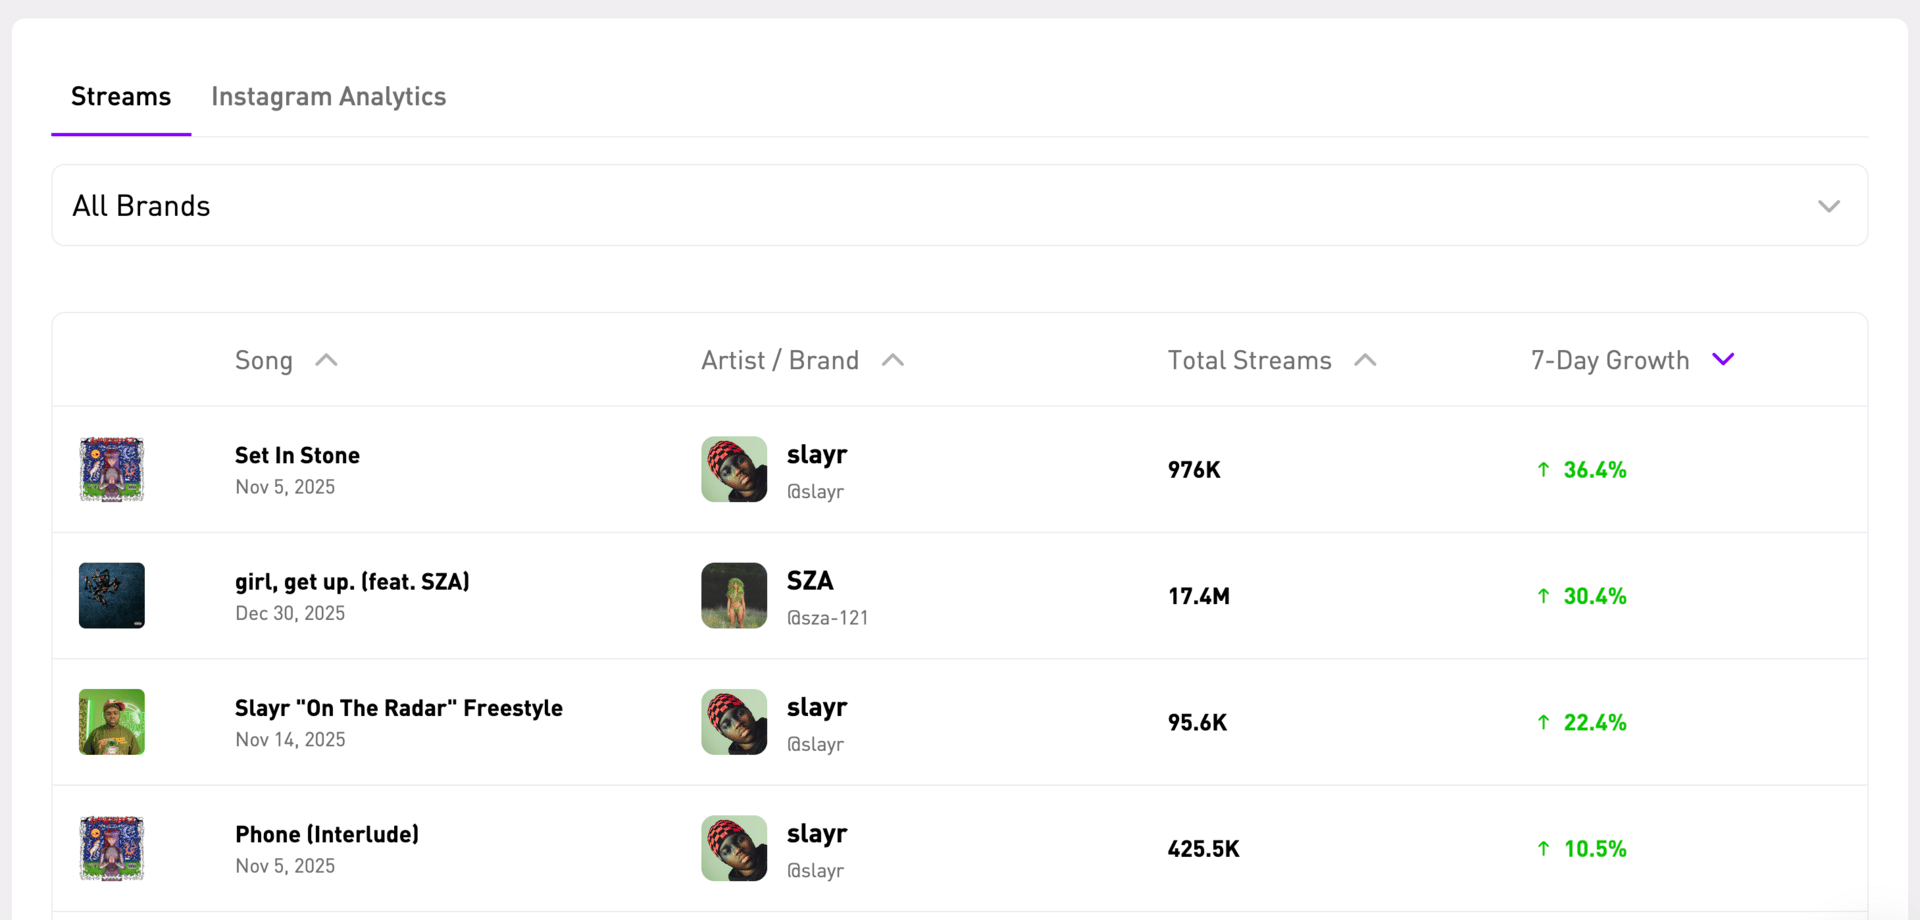Toggle the 7-Day Growth purple sort arrow
The image size is (1920, 920).
(x=1723, y=360)
